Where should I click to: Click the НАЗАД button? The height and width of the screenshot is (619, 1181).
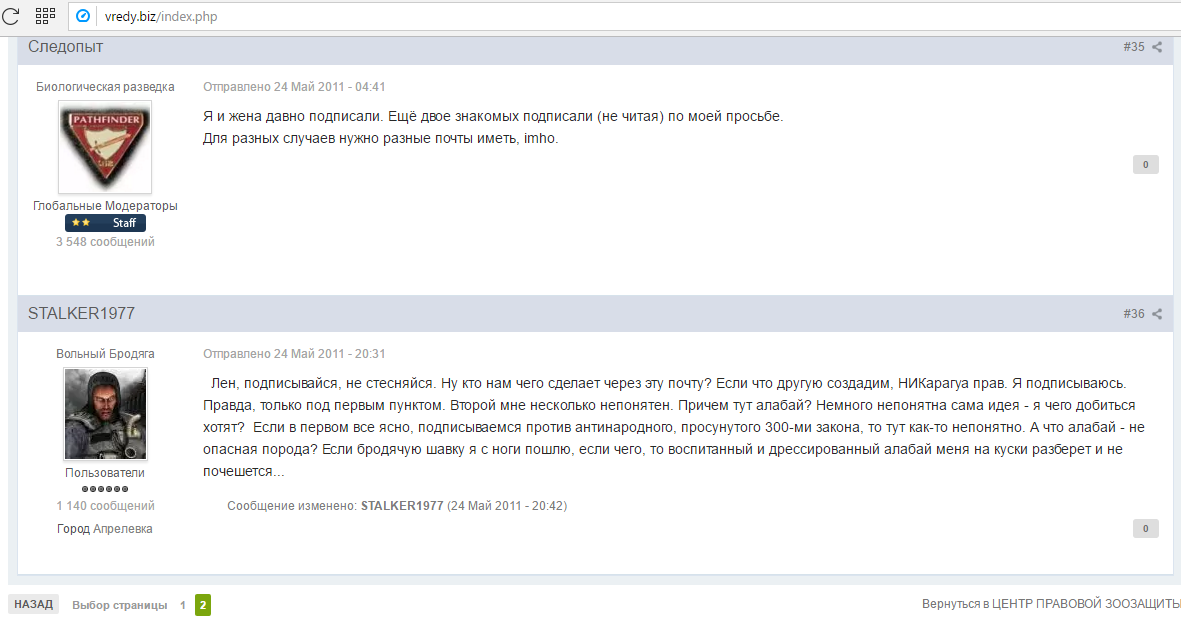pyautogui.click(x=33, y=604)
